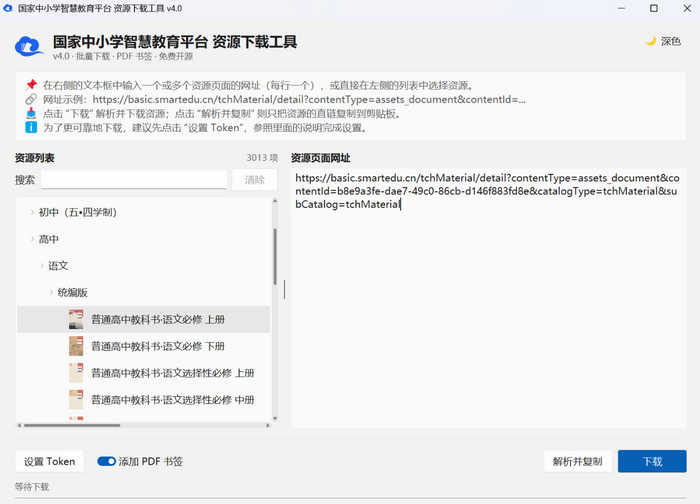Minimize the window
Screen dimensions: 700x504
pos(621,8)
